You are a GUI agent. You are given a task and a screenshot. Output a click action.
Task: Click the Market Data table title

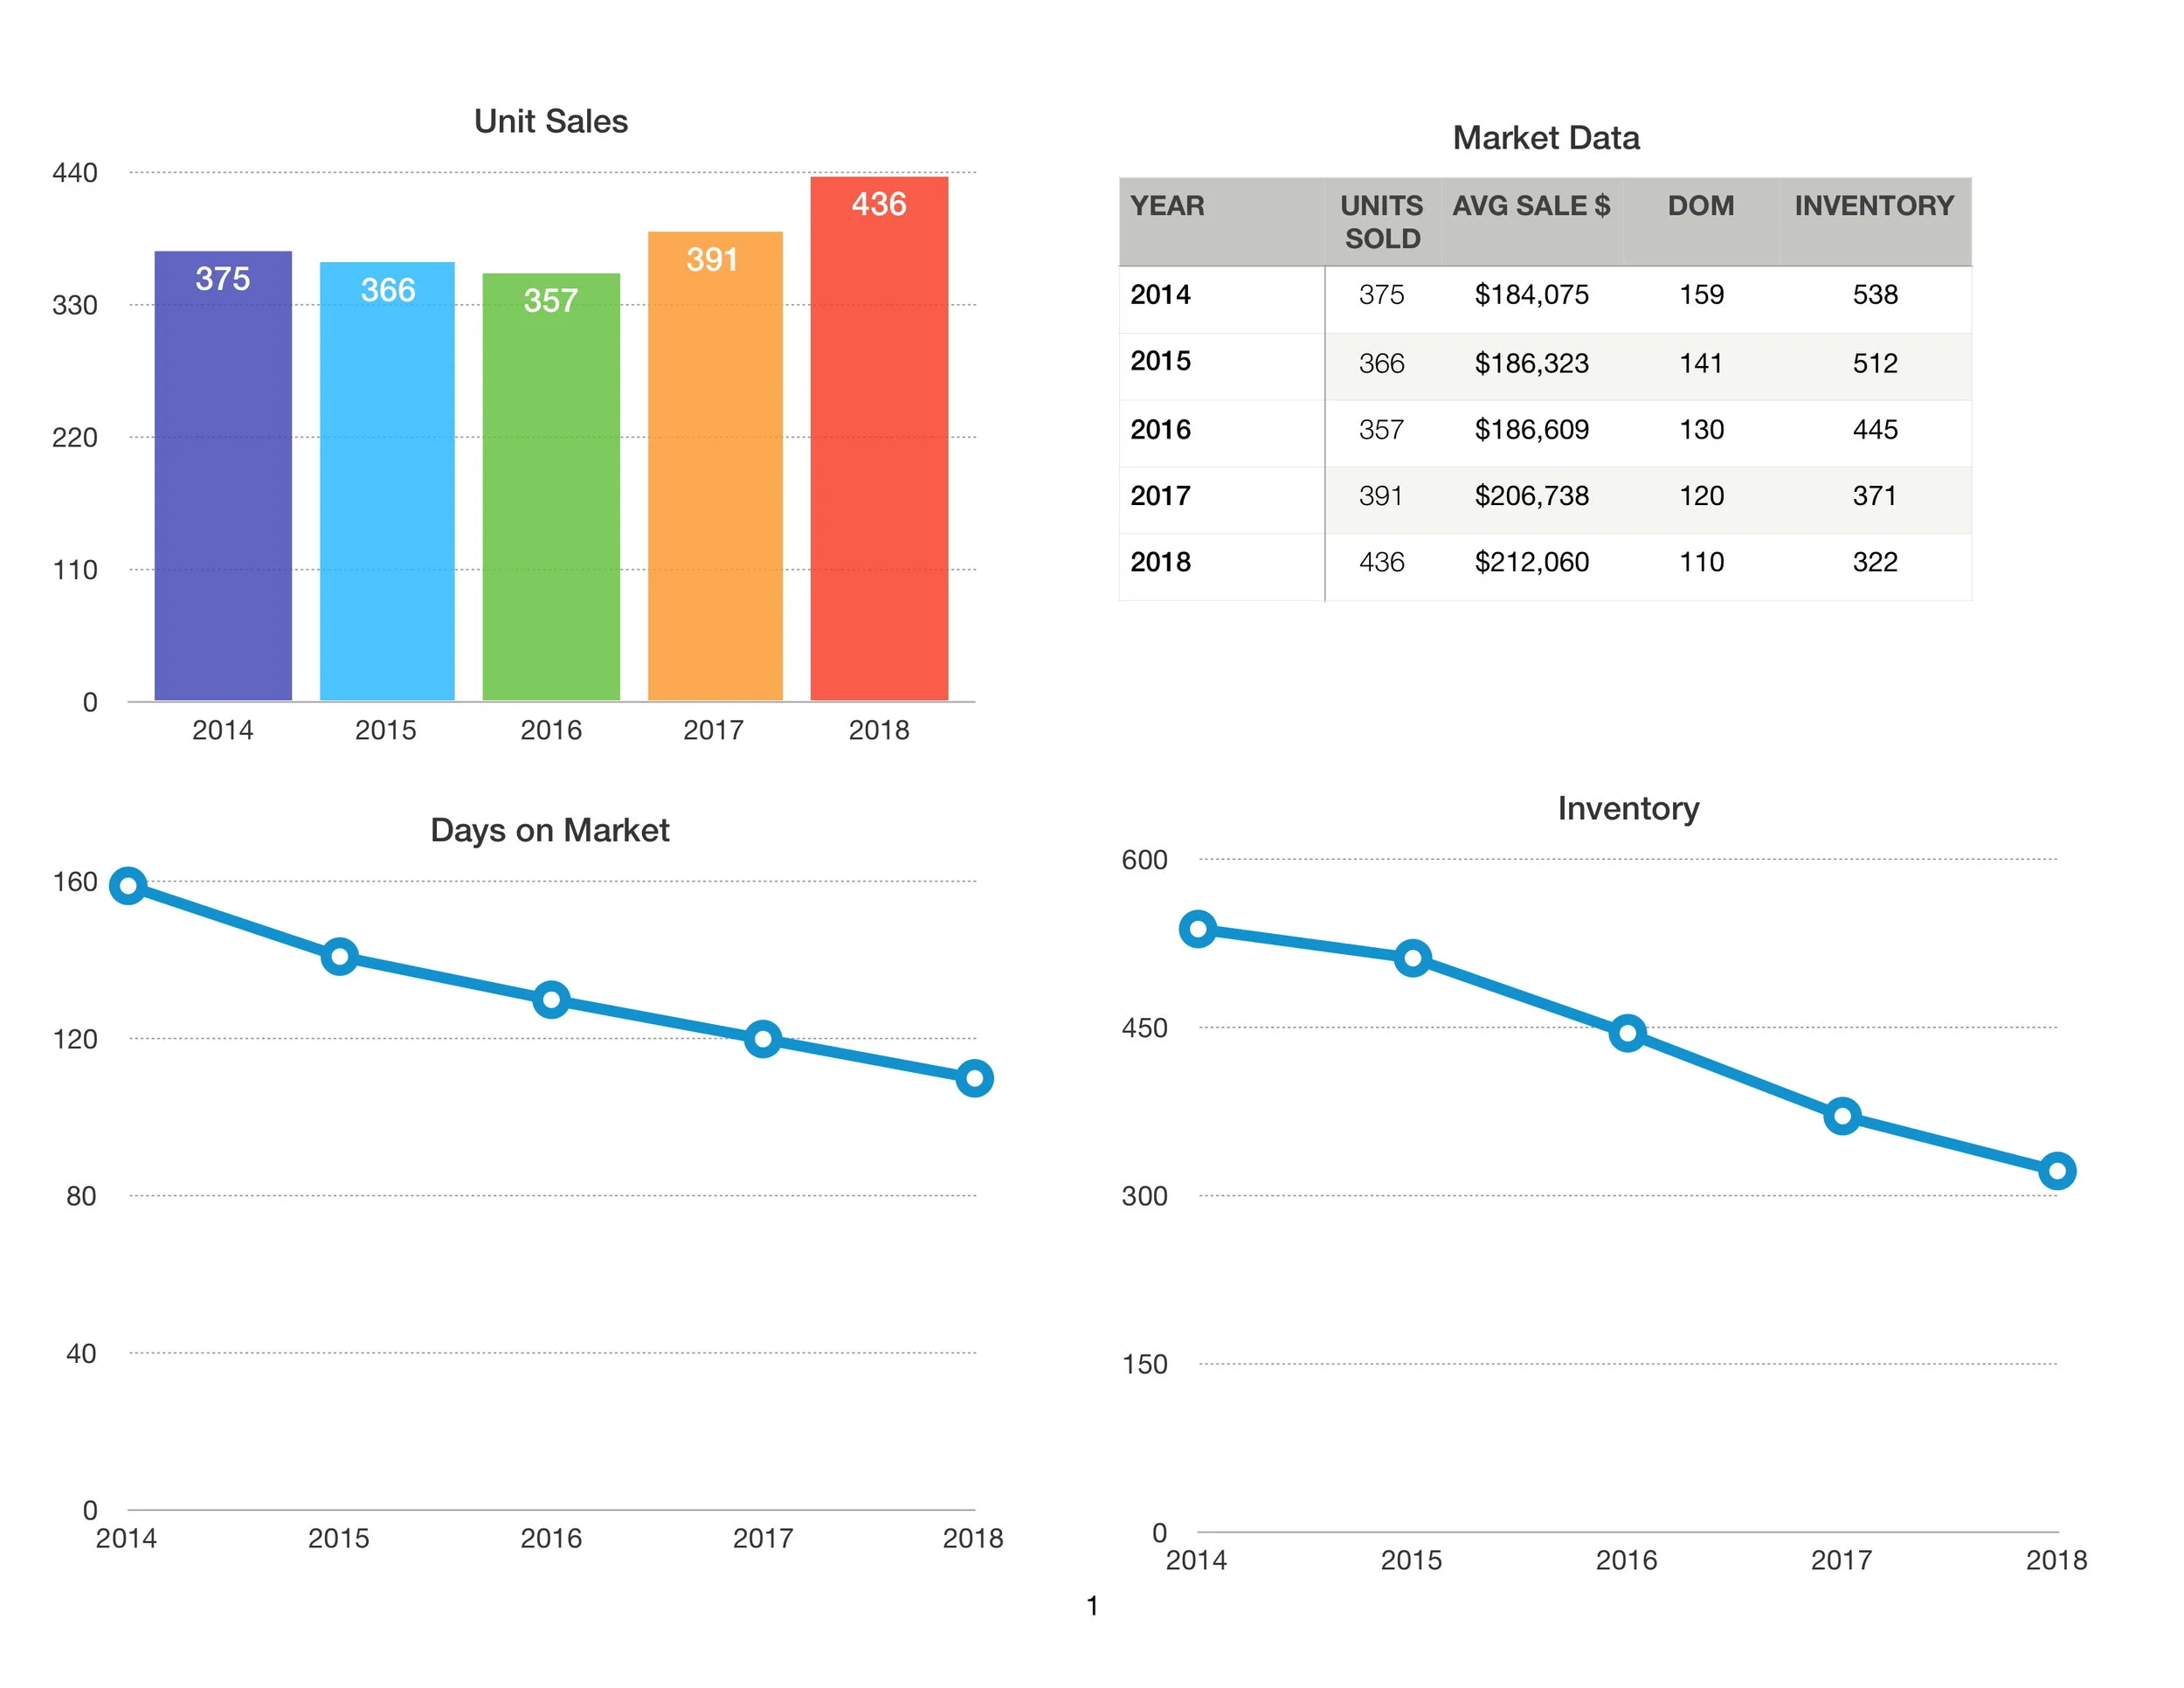[1545, 138]
